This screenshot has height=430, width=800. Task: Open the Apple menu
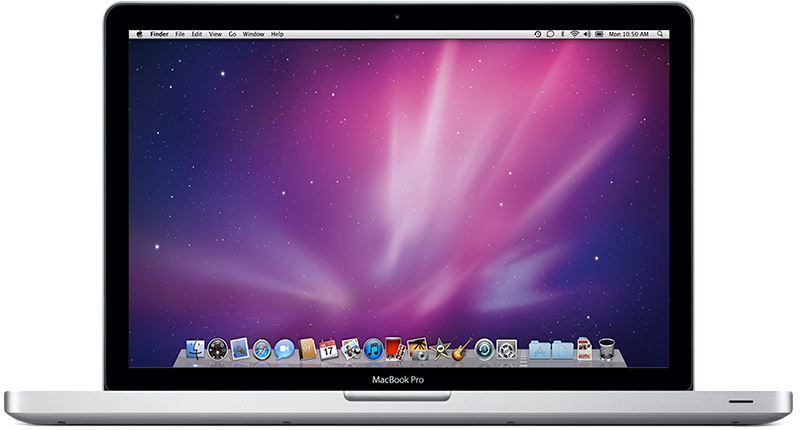(x=139, y=34)
